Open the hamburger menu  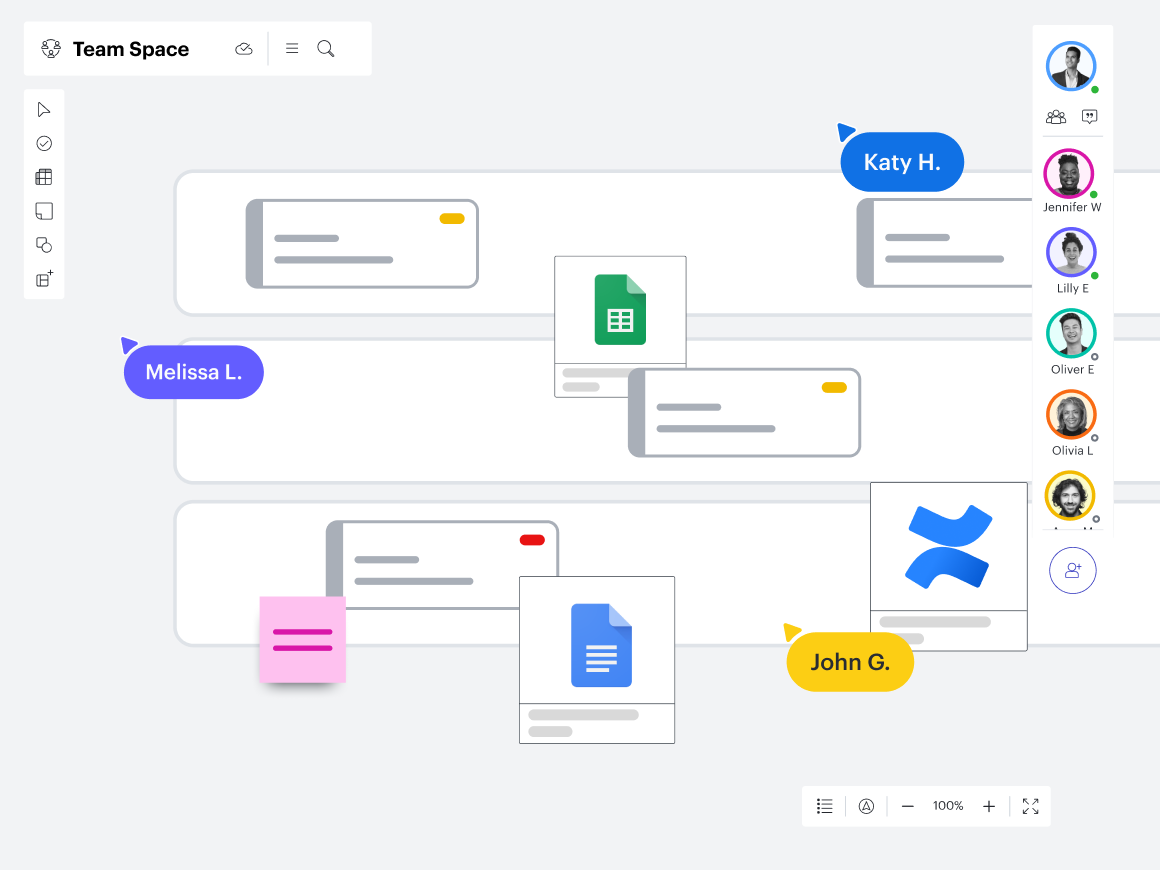(x=292, y=49)
